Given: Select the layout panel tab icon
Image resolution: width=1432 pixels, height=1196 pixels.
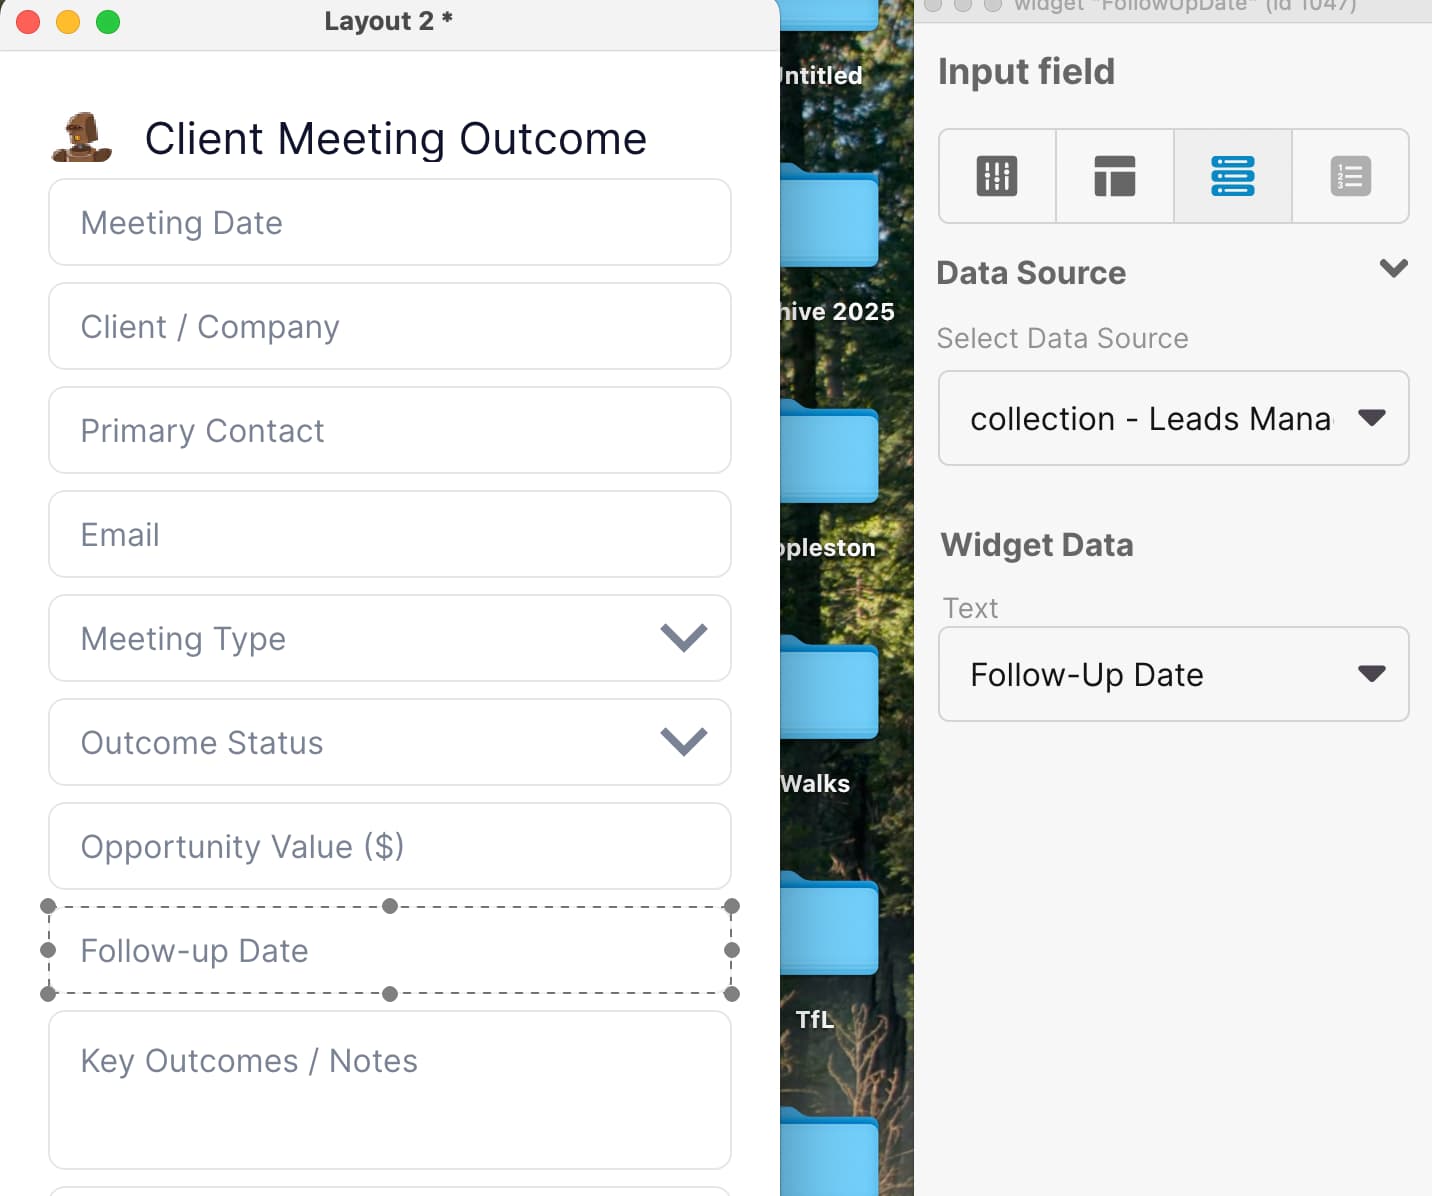Looking at the screenshot, I should (x=1114, y=176).
